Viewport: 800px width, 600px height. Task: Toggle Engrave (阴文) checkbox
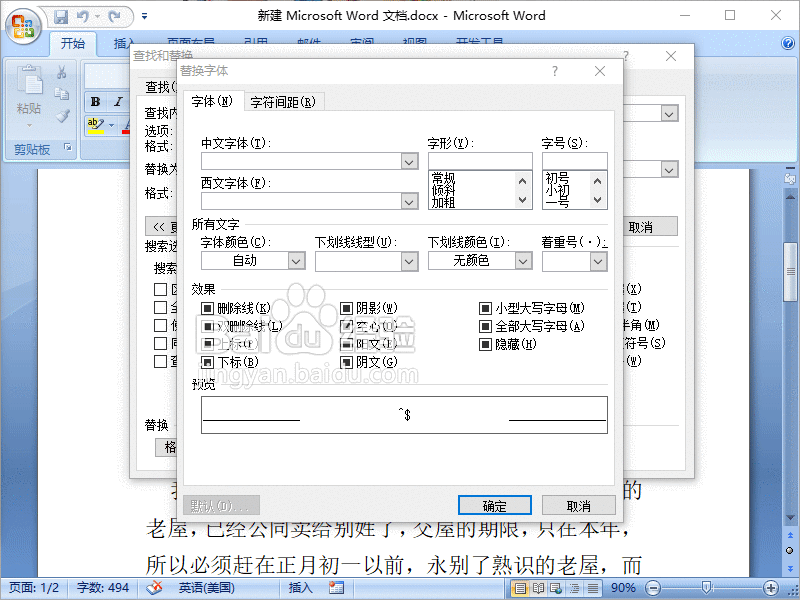click(x=346, y=362)
